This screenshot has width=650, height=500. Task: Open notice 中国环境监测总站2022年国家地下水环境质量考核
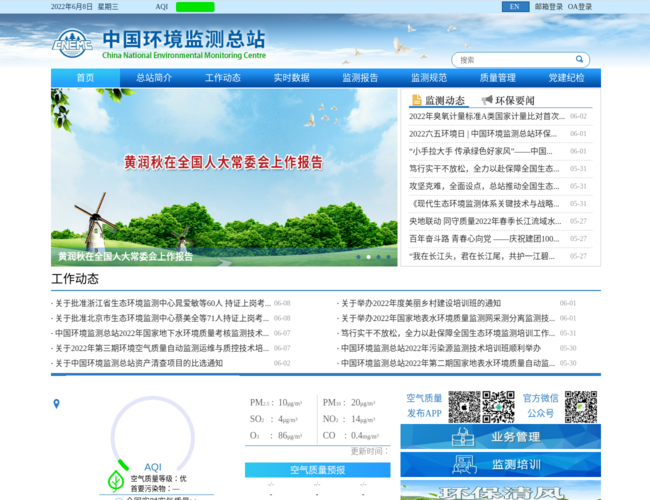[162, 333]
